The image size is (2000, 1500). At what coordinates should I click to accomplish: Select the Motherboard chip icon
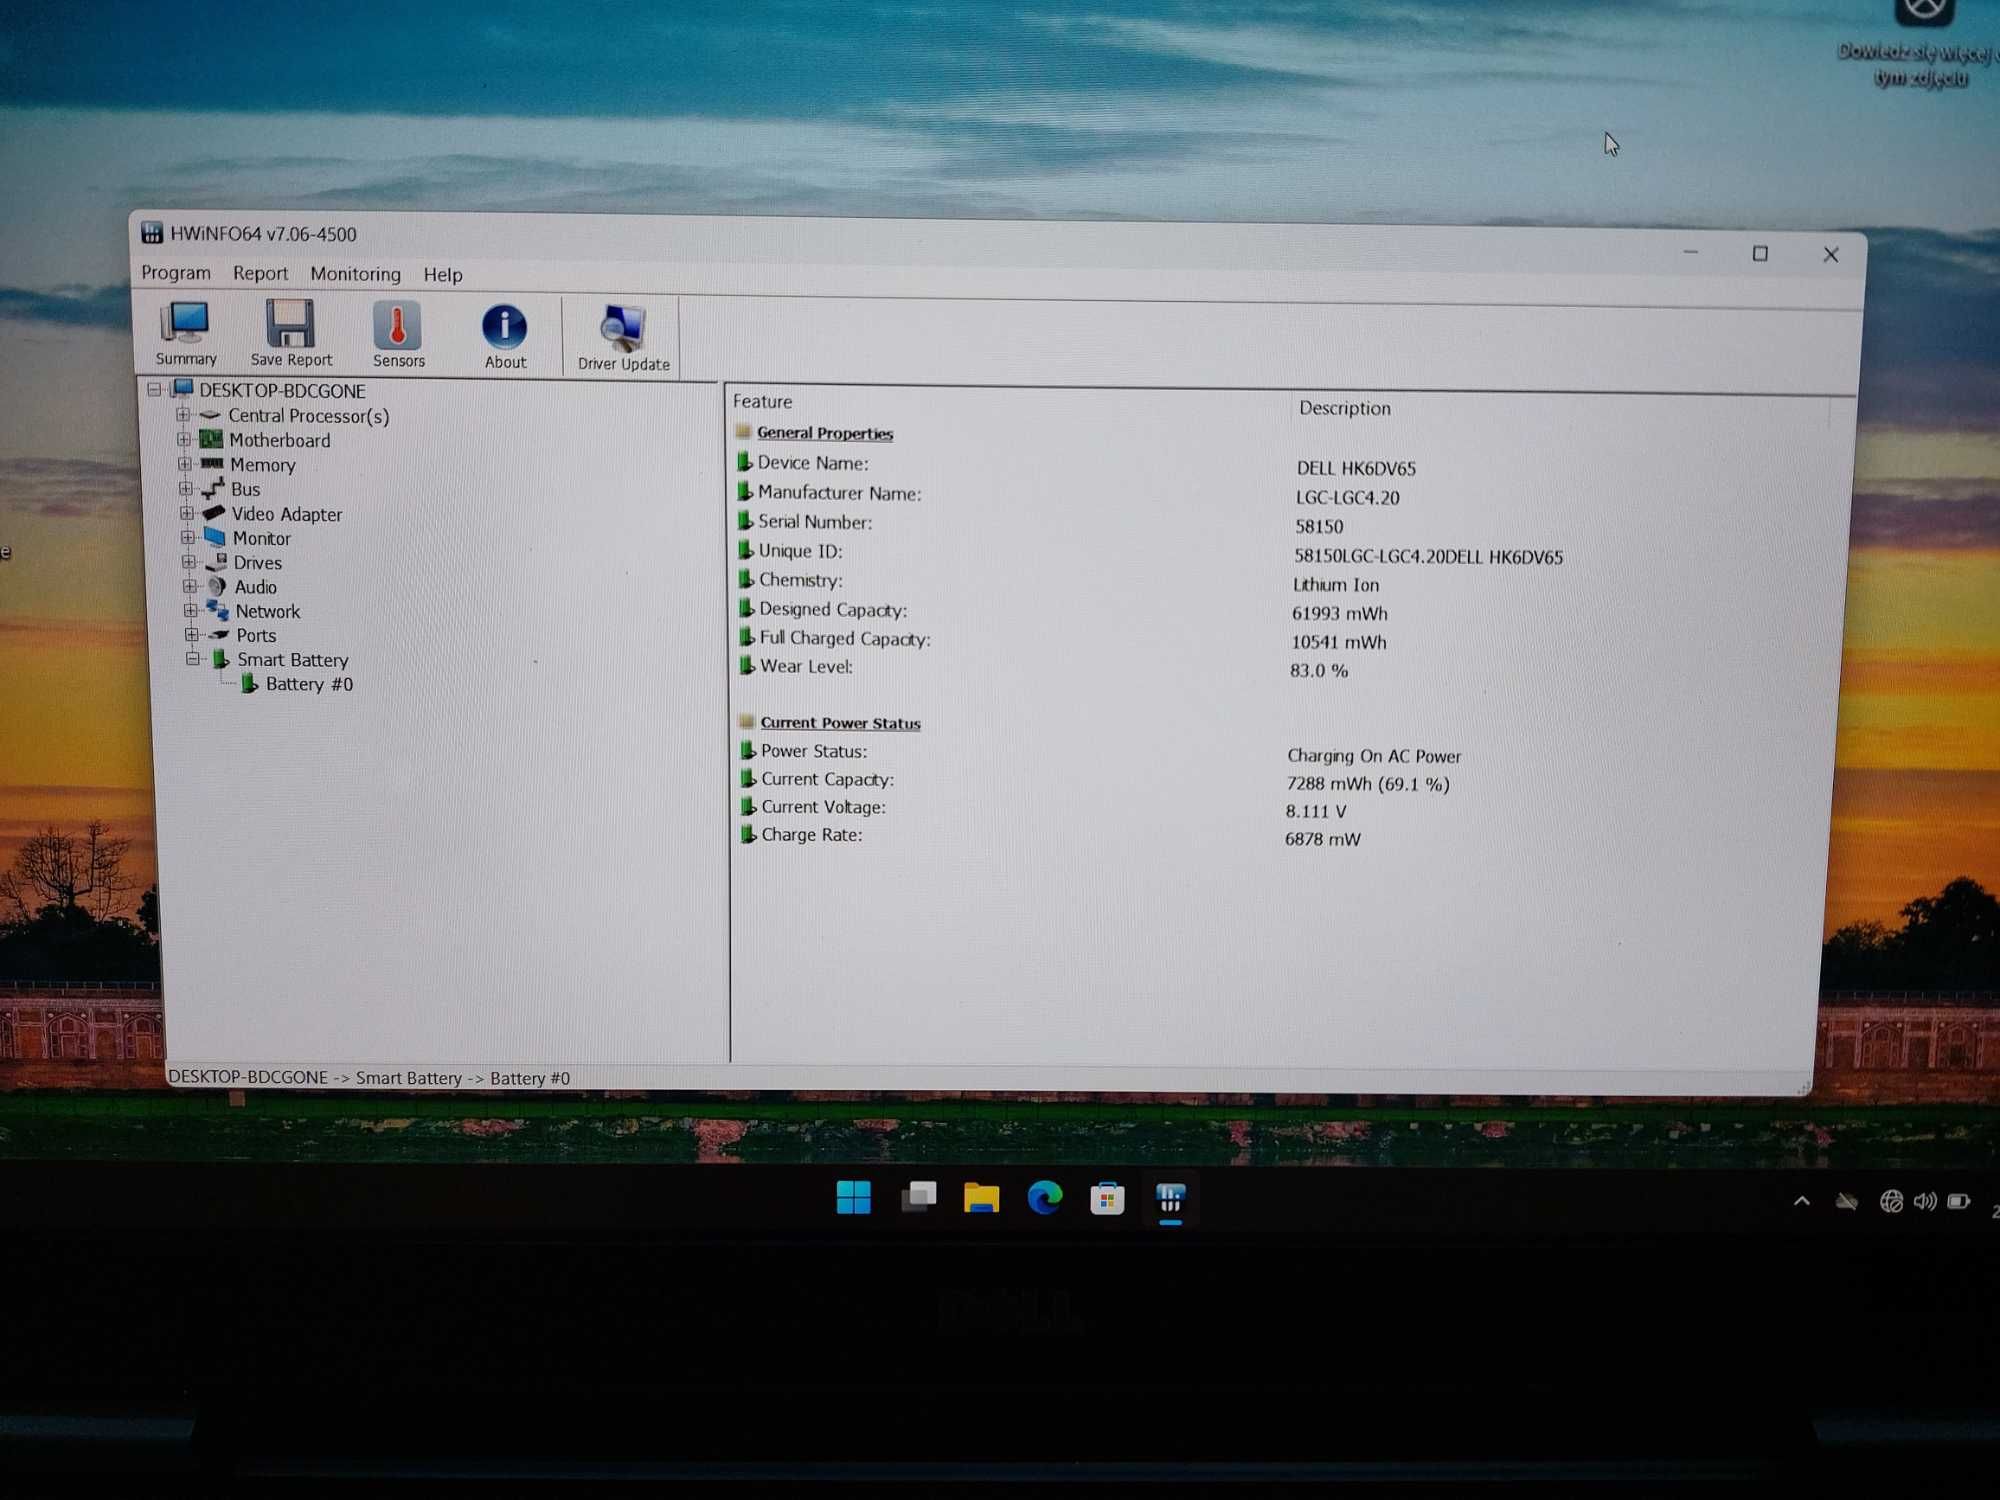pos(211,439)
